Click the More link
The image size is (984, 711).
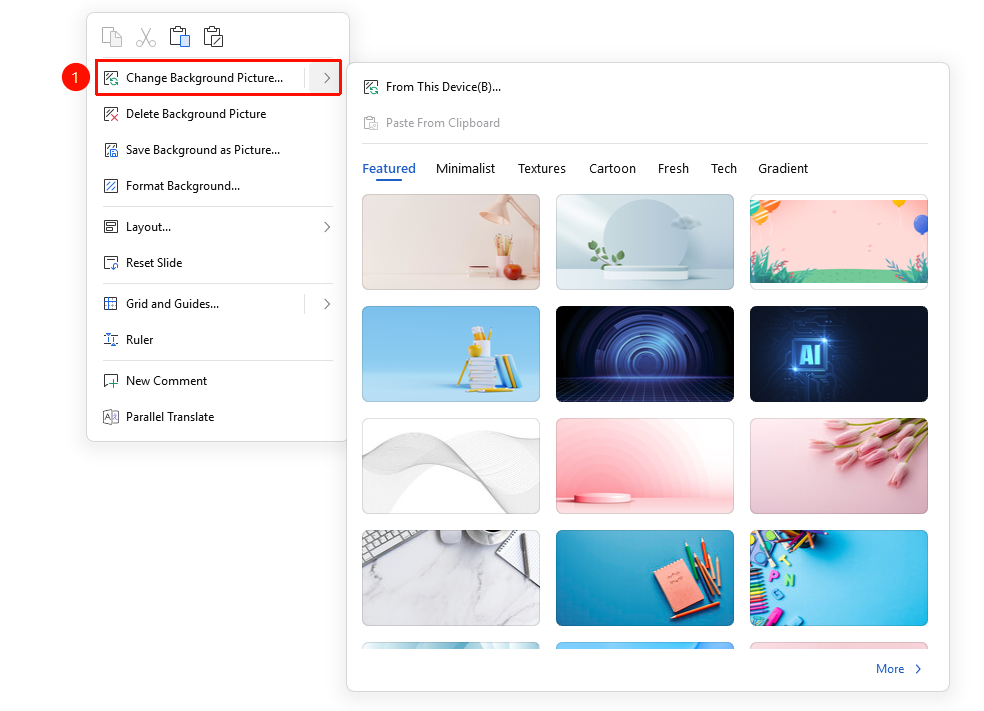tap(890, 669)
